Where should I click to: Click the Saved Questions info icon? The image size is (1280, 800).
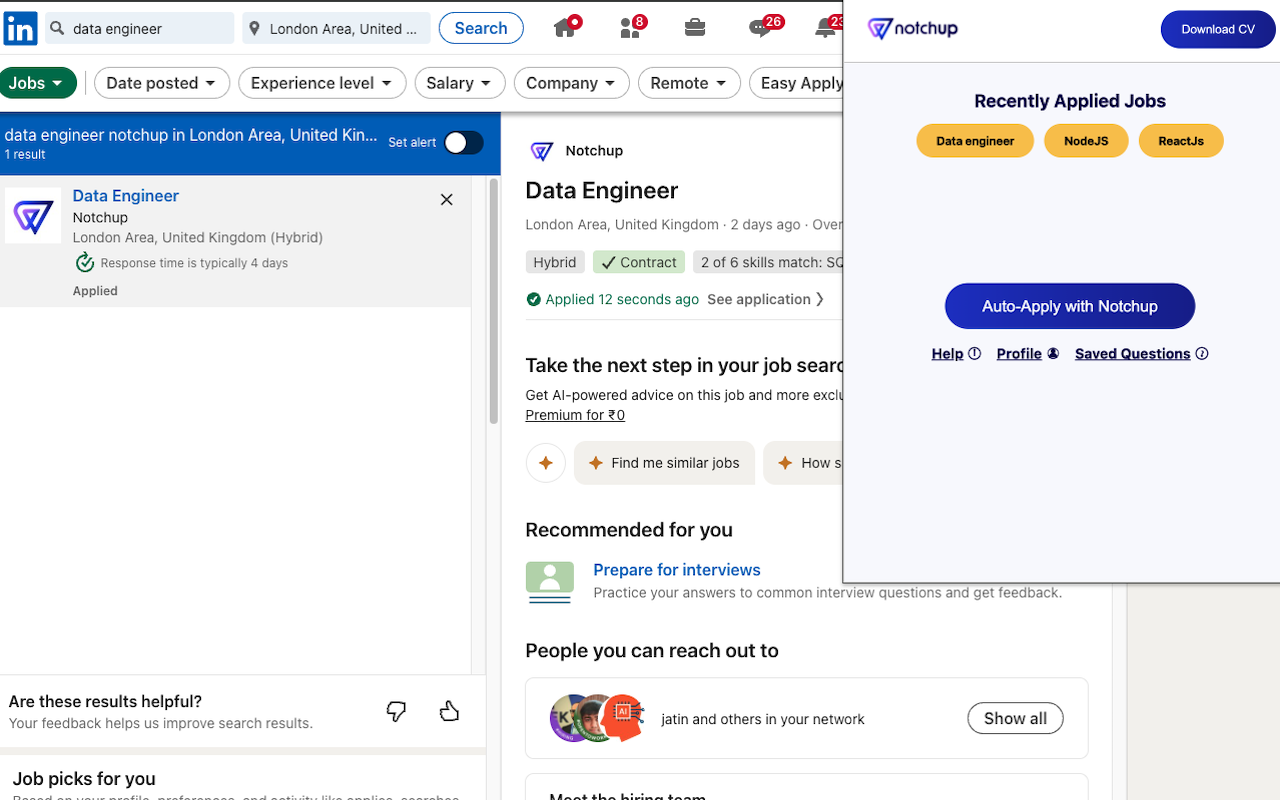click(1202, 354)
